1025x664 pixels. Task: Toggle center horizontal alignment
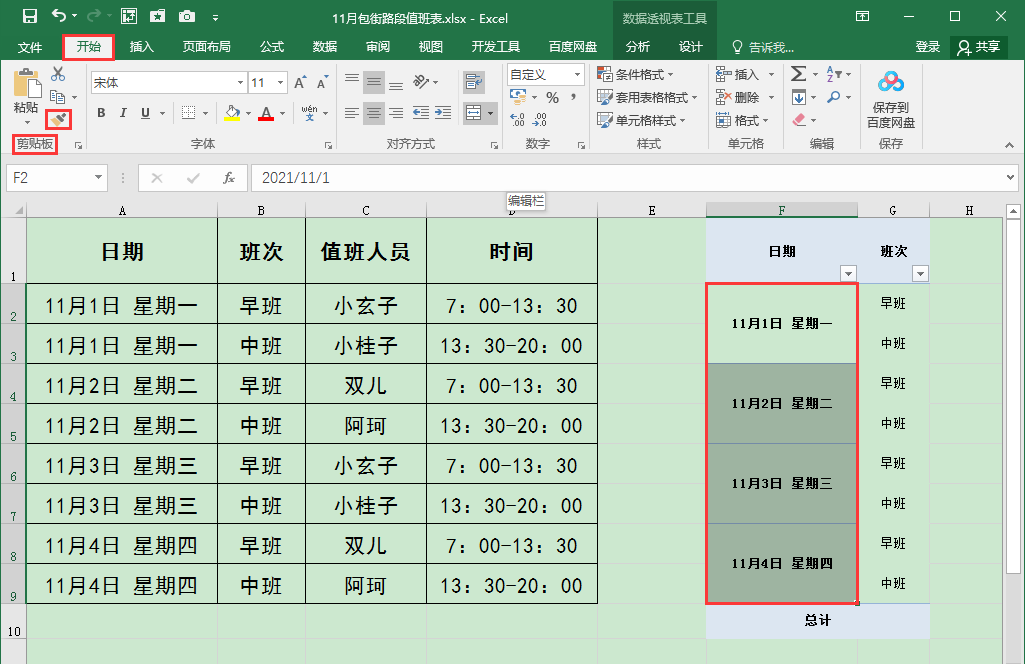[x=374, y=114]
